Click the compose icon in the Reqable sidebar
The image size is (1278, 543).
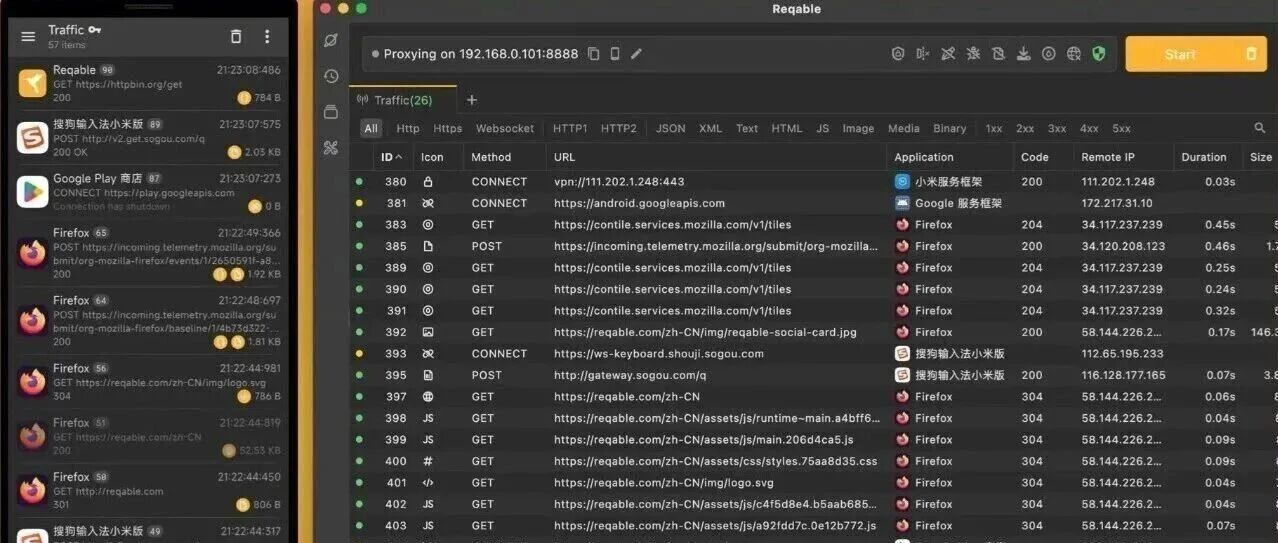point(331,40)
